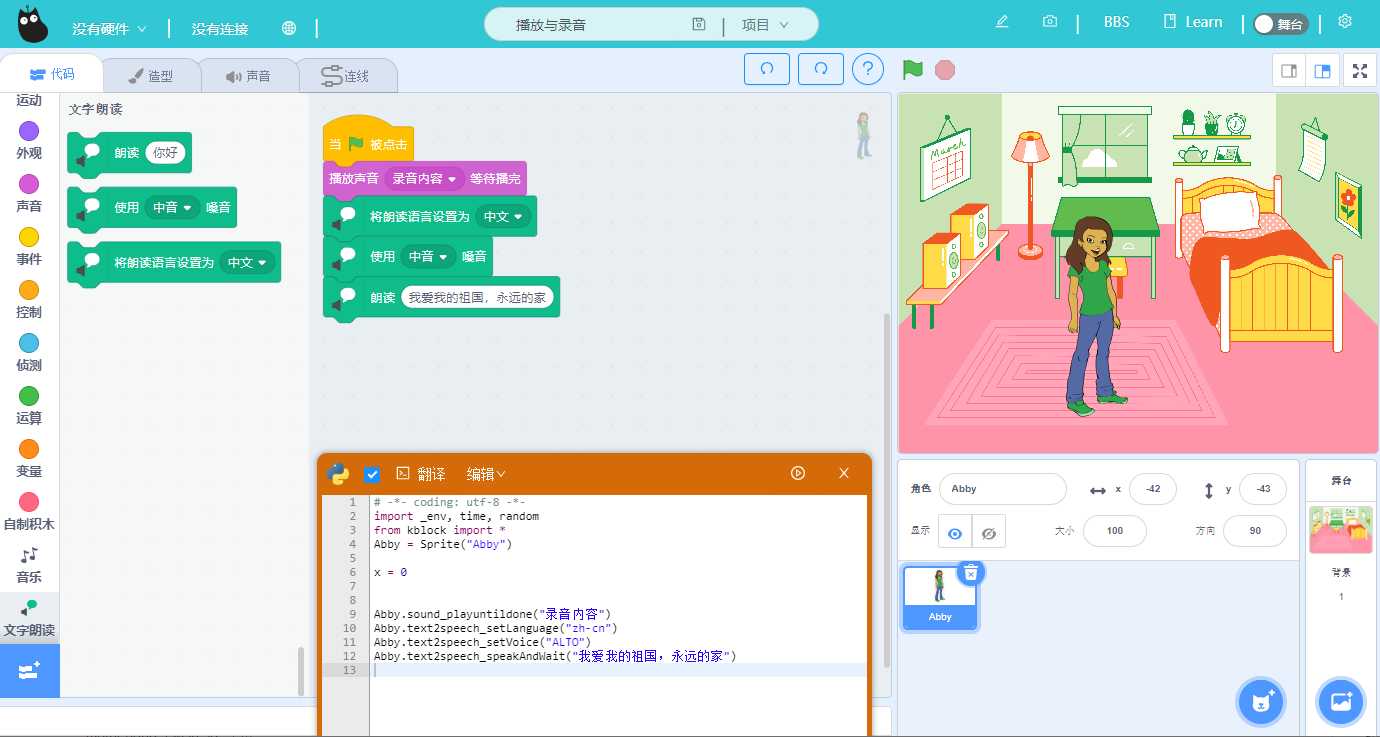Open the 录音内容 sound dropdown in the script
Viewport: 1380px width, 737px height.
pos(424,178)
